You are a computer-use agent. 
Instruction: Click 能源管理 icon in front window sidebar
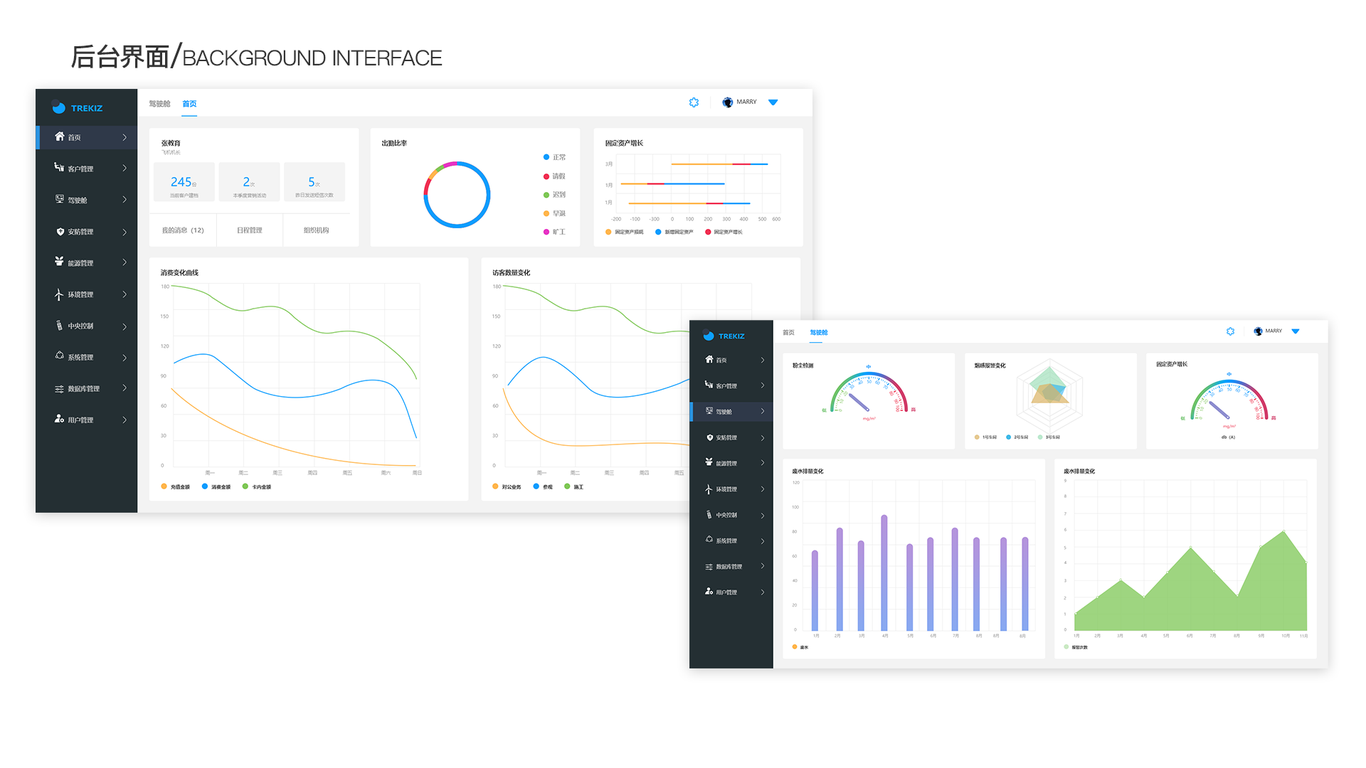click(x=709, y=463)
